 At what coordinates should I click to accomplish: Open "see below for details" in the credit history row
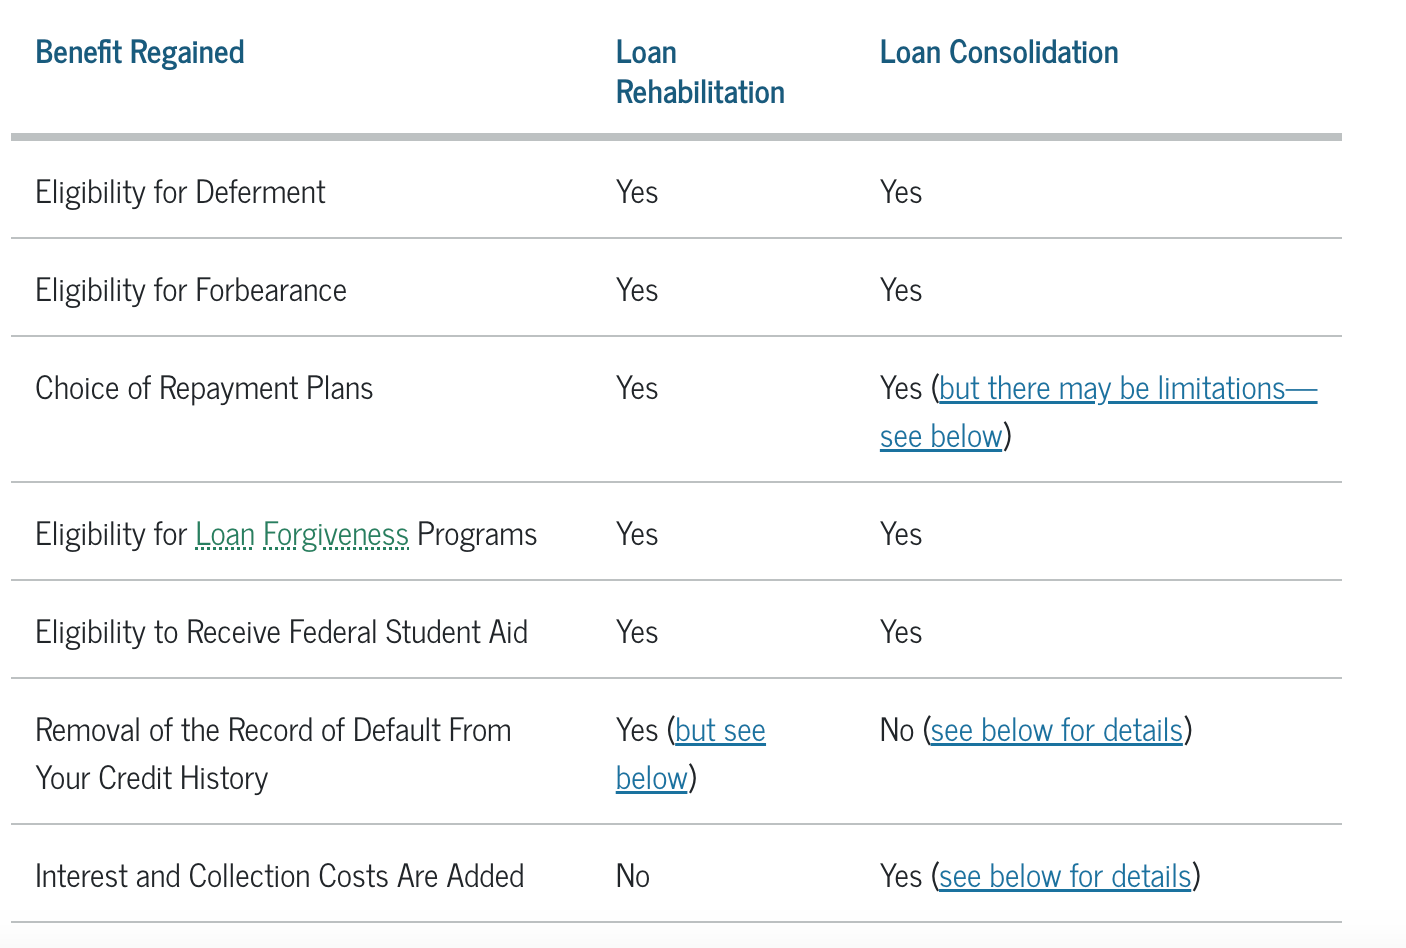[x=1056, y=731]
